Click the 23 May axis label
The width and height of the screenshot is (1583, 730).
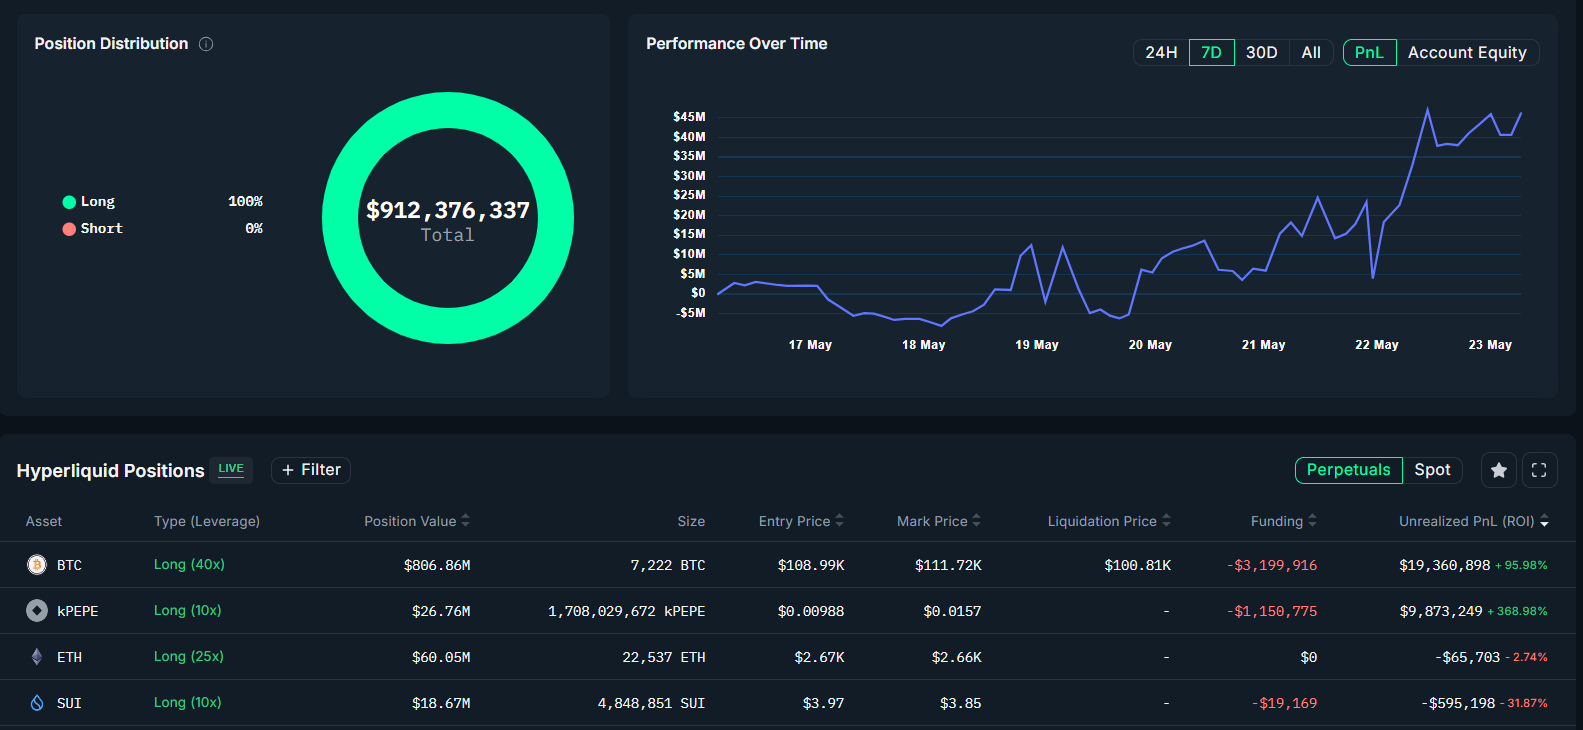(1490, 345)
